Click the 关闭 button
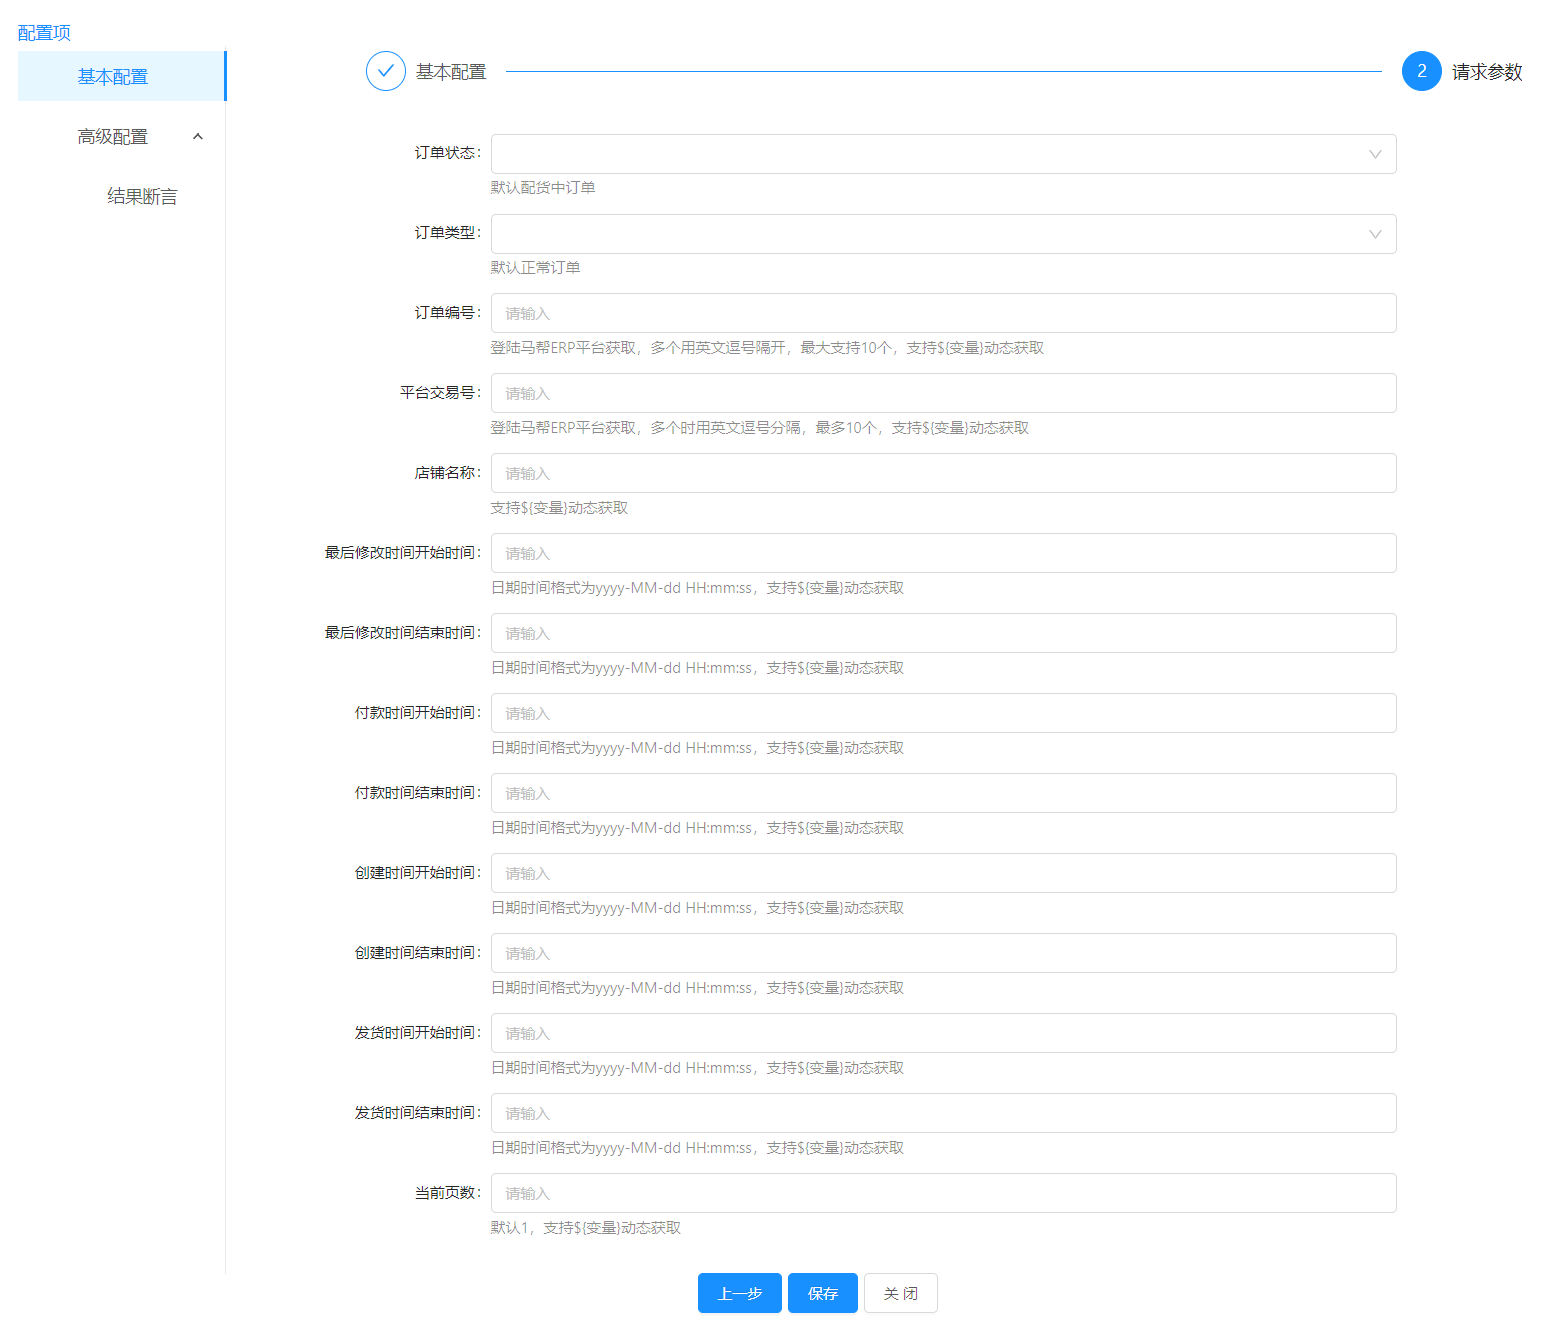The height and width of the screenshot is (1339, 1550). click(x=900, y=1293)
